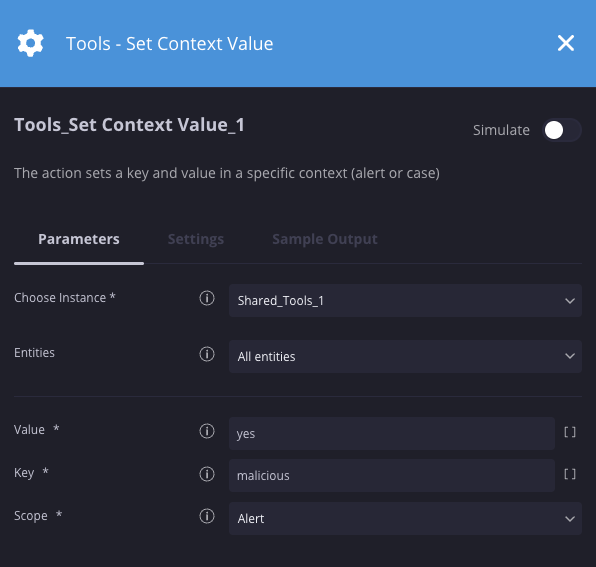The height and width of the screenshot is (567, 596).
Task: Focus the Key field containing malicious
Action: (x=392, y=475)
